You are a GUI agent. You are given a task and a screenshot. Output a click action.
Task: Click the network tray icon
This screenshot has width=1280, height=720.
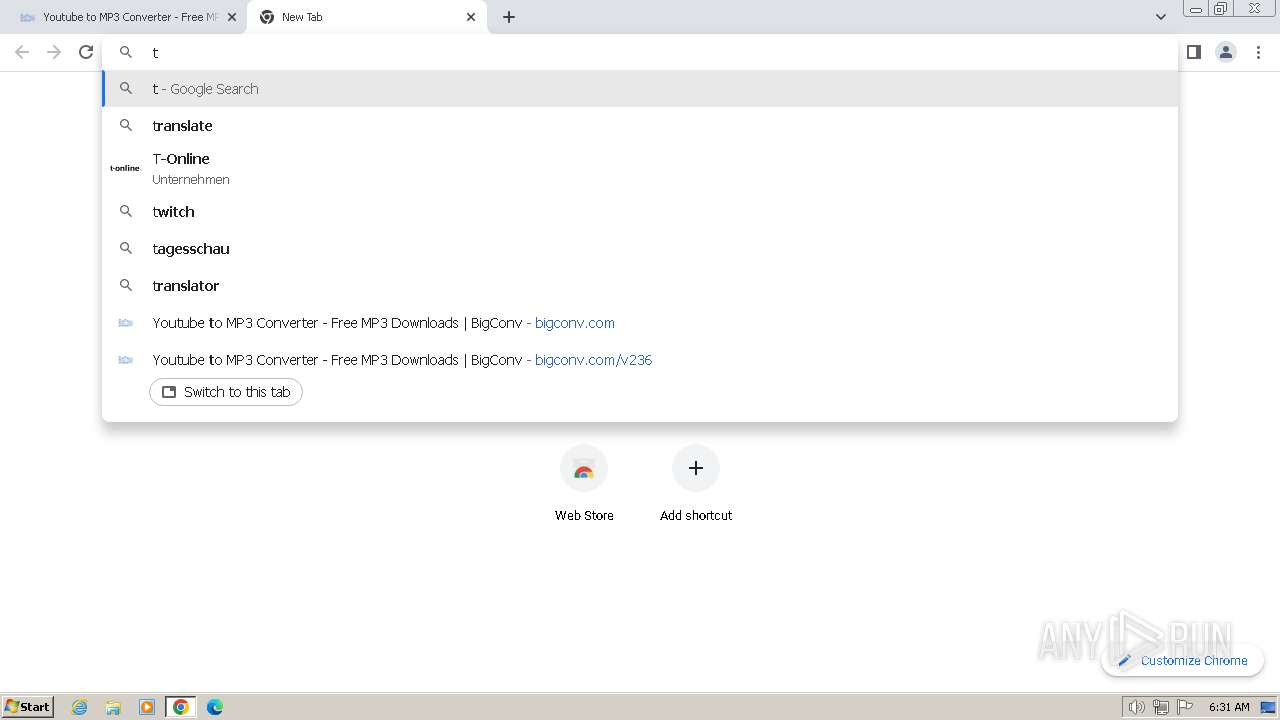tap(1161, 707)
